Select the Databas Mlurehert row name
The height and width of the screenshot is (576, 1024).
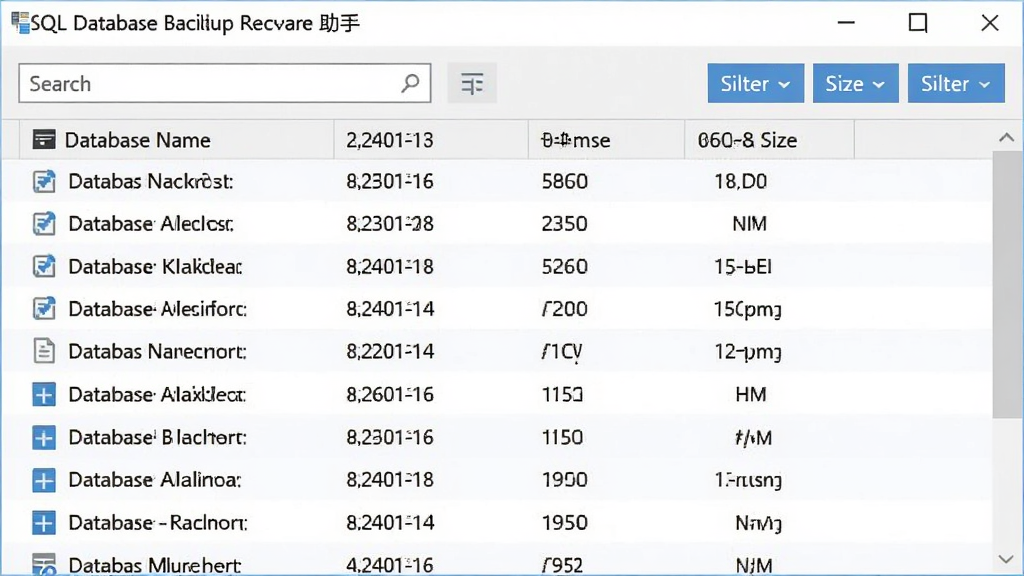click(155, 565)
